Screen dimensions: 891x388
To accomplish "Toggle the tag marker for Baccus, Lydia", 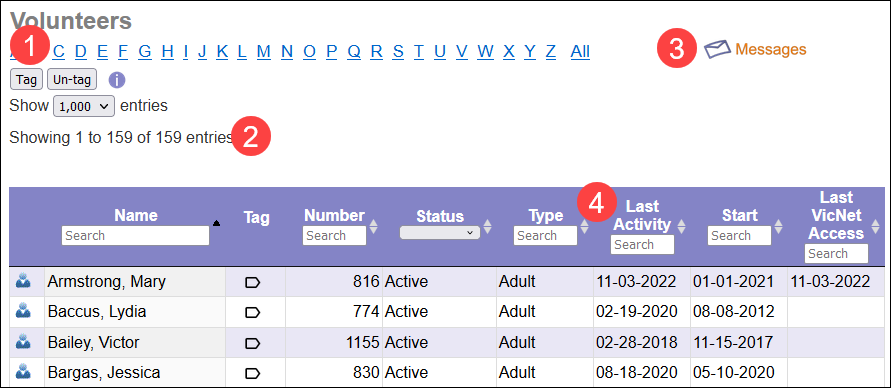I will click(252, 312).
